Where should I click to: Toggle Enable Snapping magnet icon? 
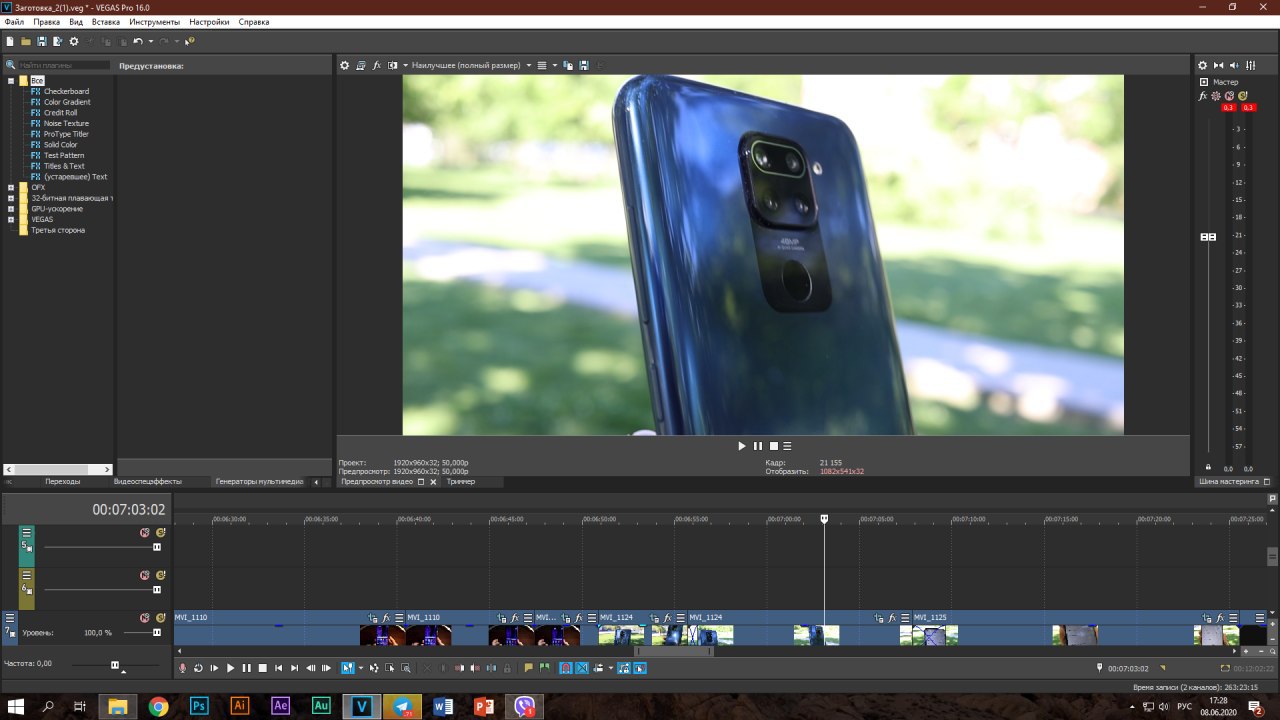[x=565, y=668]
